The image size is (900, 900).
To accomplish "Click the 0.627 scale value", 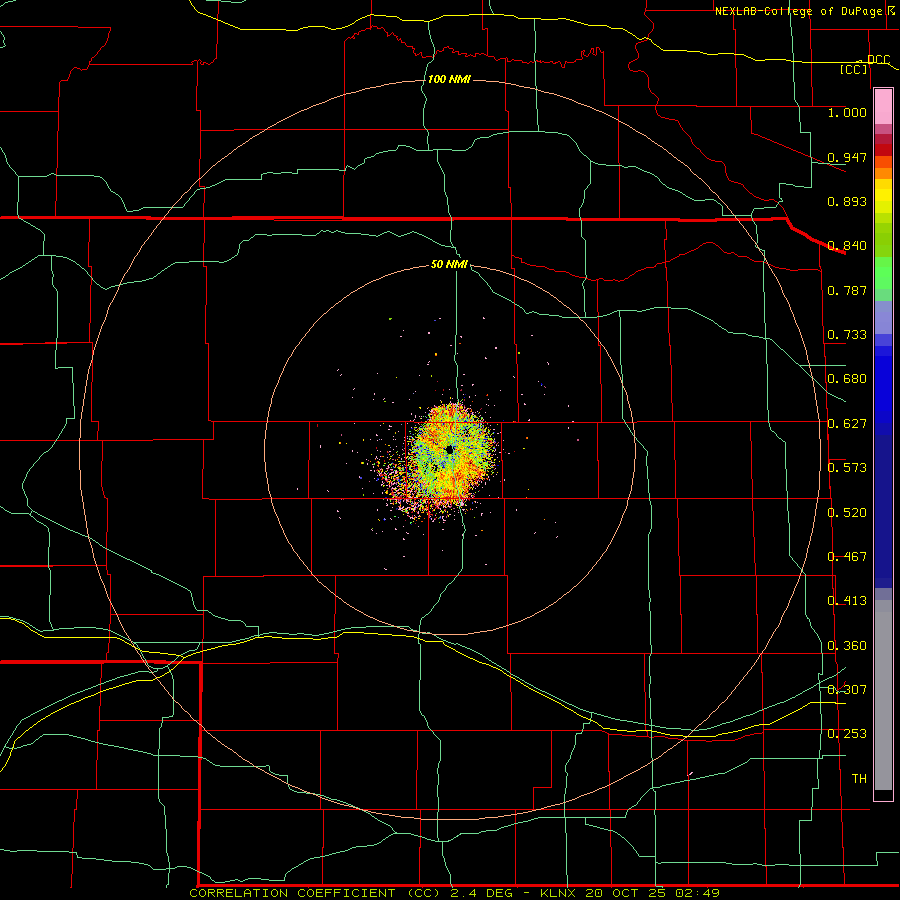I will (x=847, y=424).
